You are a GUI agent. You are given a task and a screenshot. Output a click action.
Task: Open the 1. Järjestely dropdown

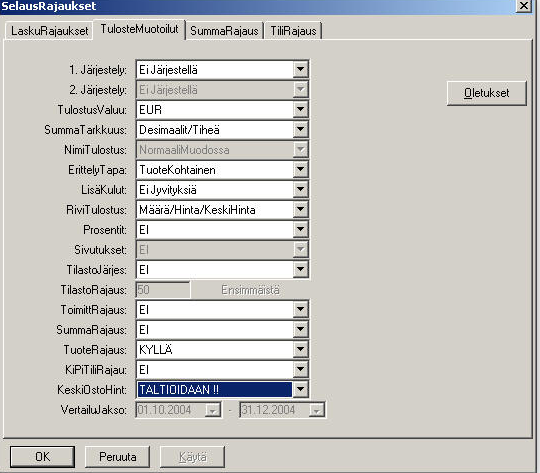pyautogui.click(x=300, y=70)
